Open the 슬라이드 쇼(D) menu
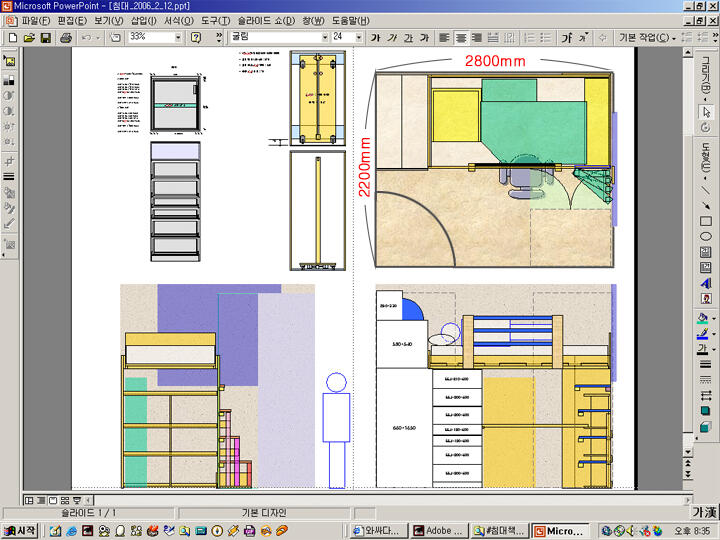The width and height of the screenshot is (720, 540). (265, 21)
